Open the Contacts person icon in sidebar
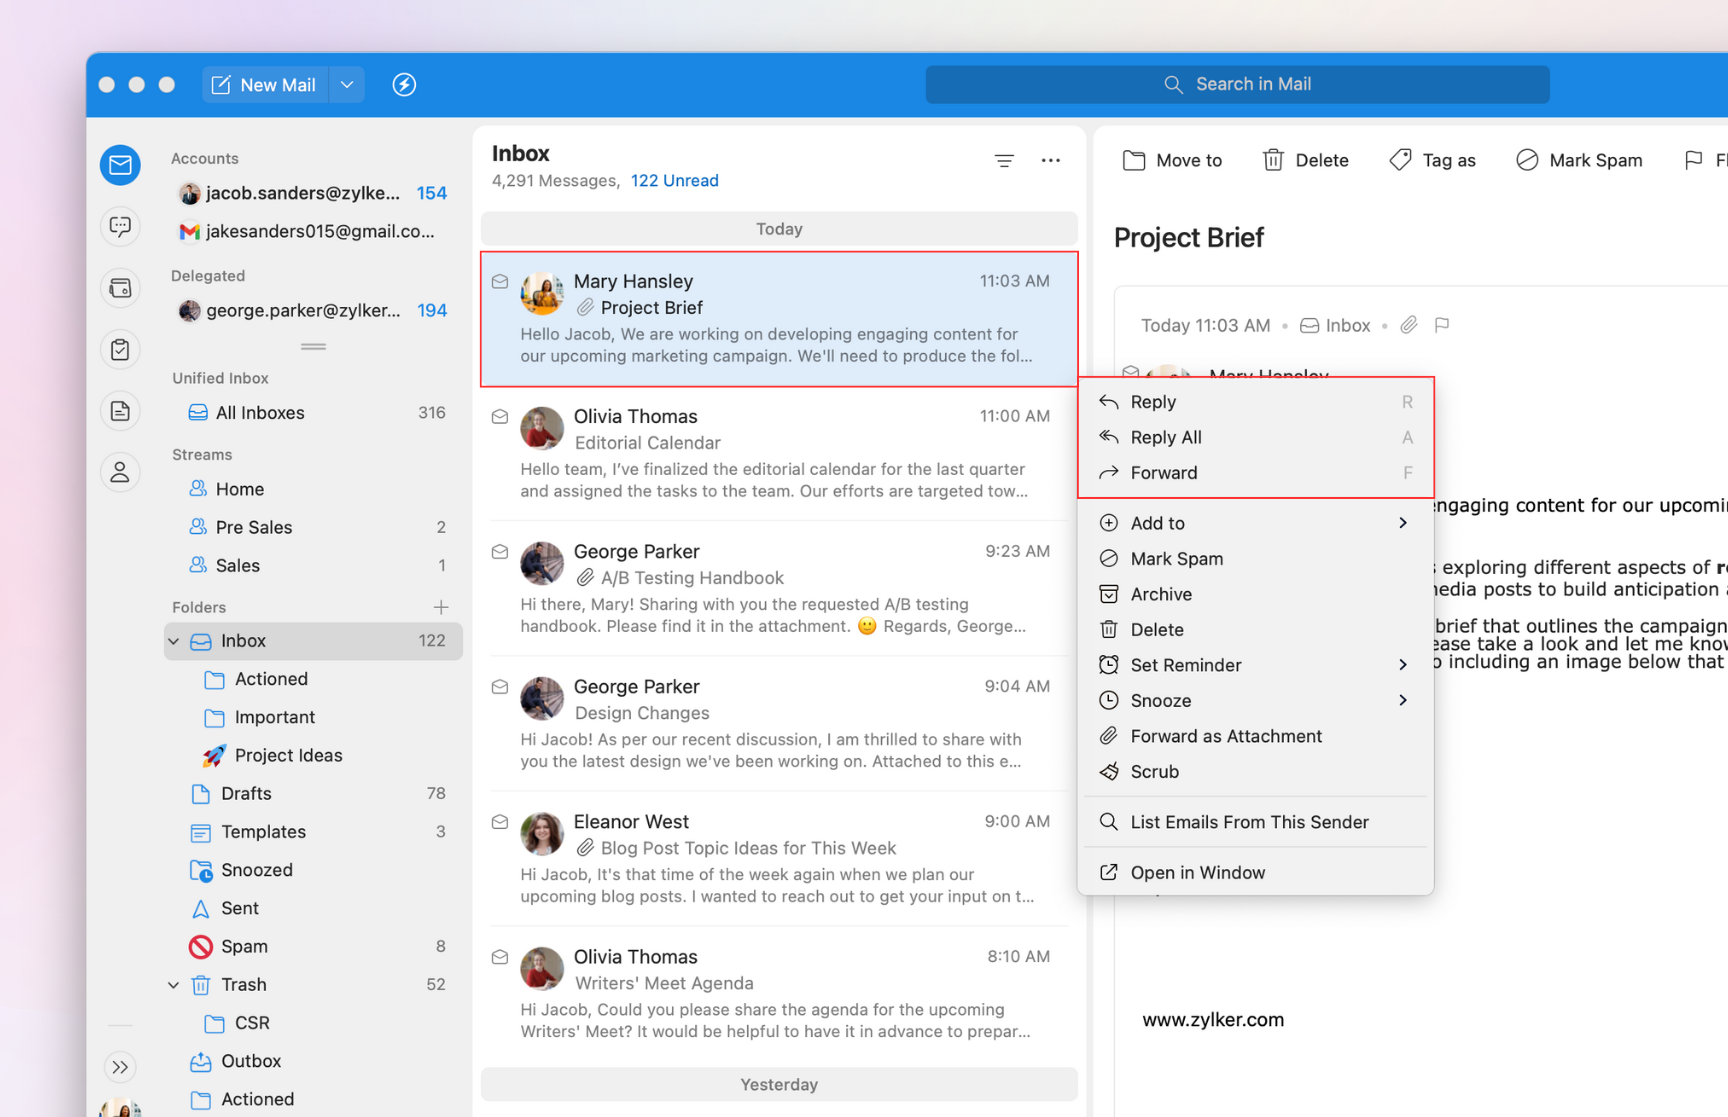Image resolution: width=1728 pixels, height=1117 pixels. pos(120,472)
